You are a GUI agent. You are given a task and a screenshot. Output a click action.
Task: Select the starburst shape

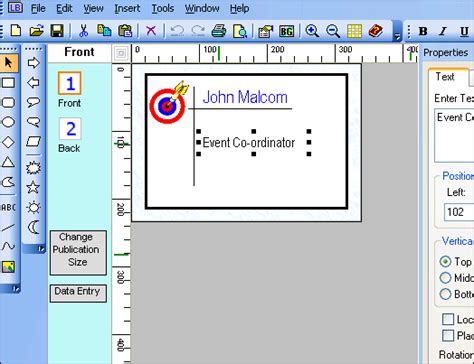coord(33,168)
